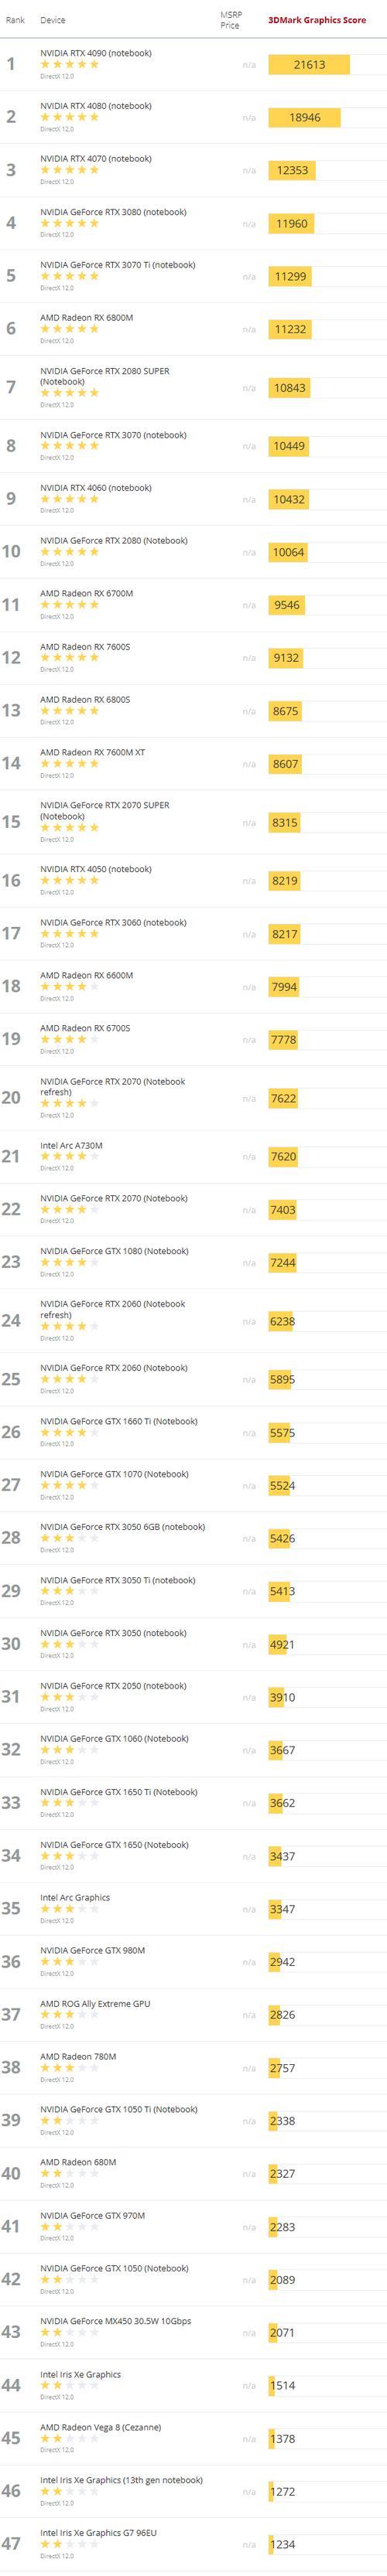Click the Rank column header

pos(15,20)
